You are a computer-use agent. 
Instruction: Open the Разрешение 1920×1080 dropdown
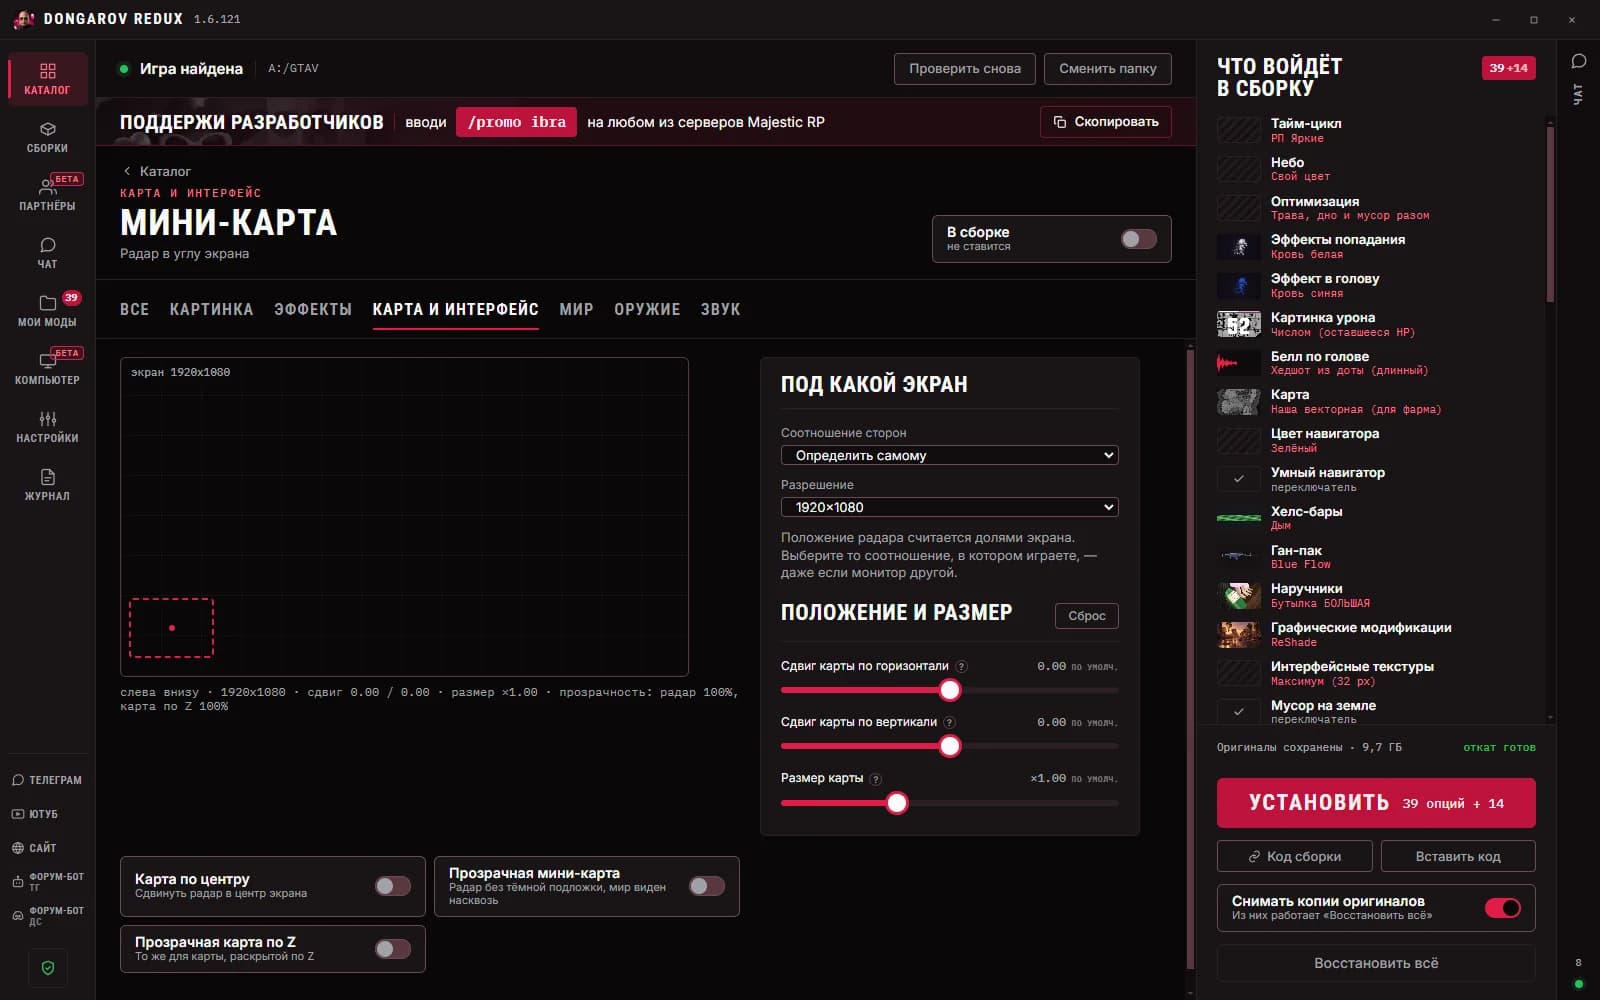pyautogui.click(x=949, y=507)
